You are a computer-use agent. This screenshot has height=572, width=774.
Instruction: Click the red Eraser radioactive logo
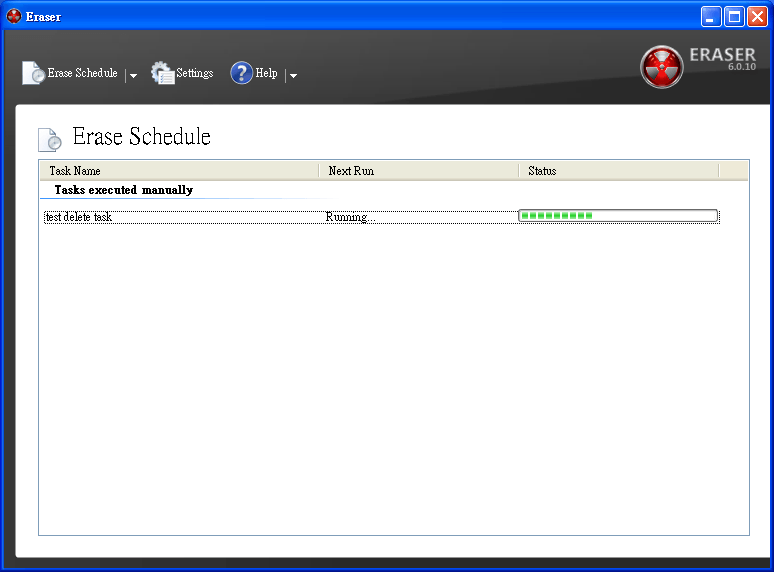[x=661, y=67]
